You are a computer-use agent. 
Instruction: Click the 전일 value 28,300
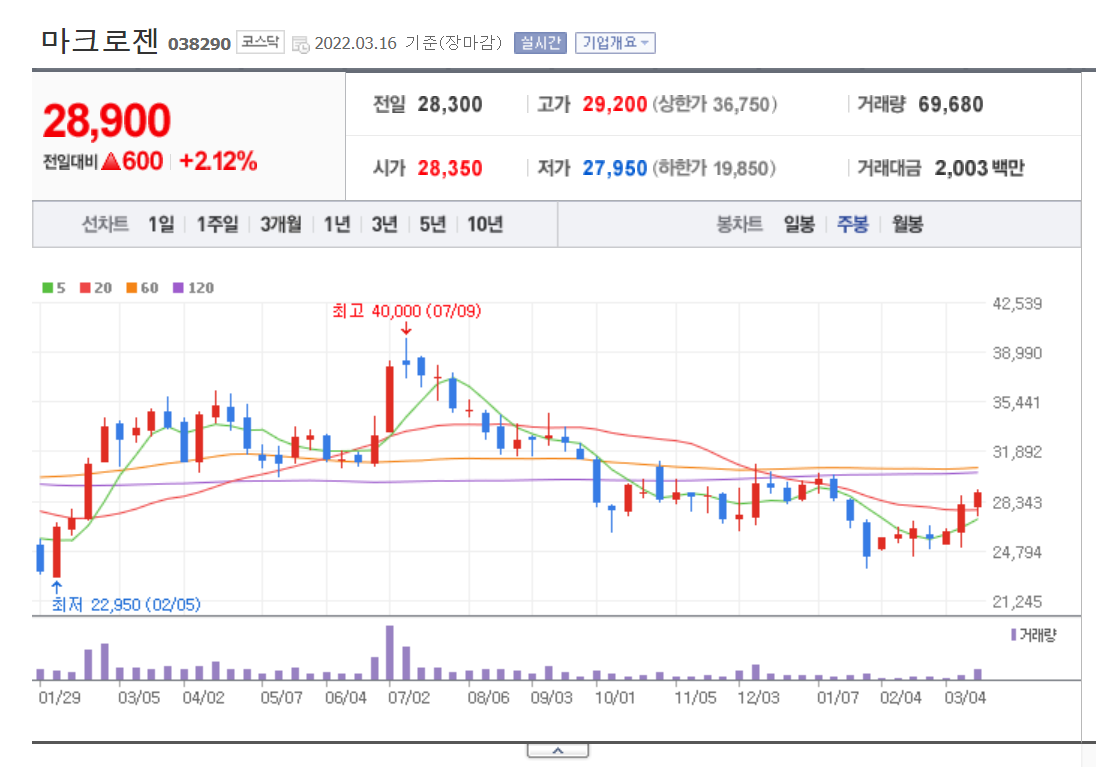click(450, 104)
